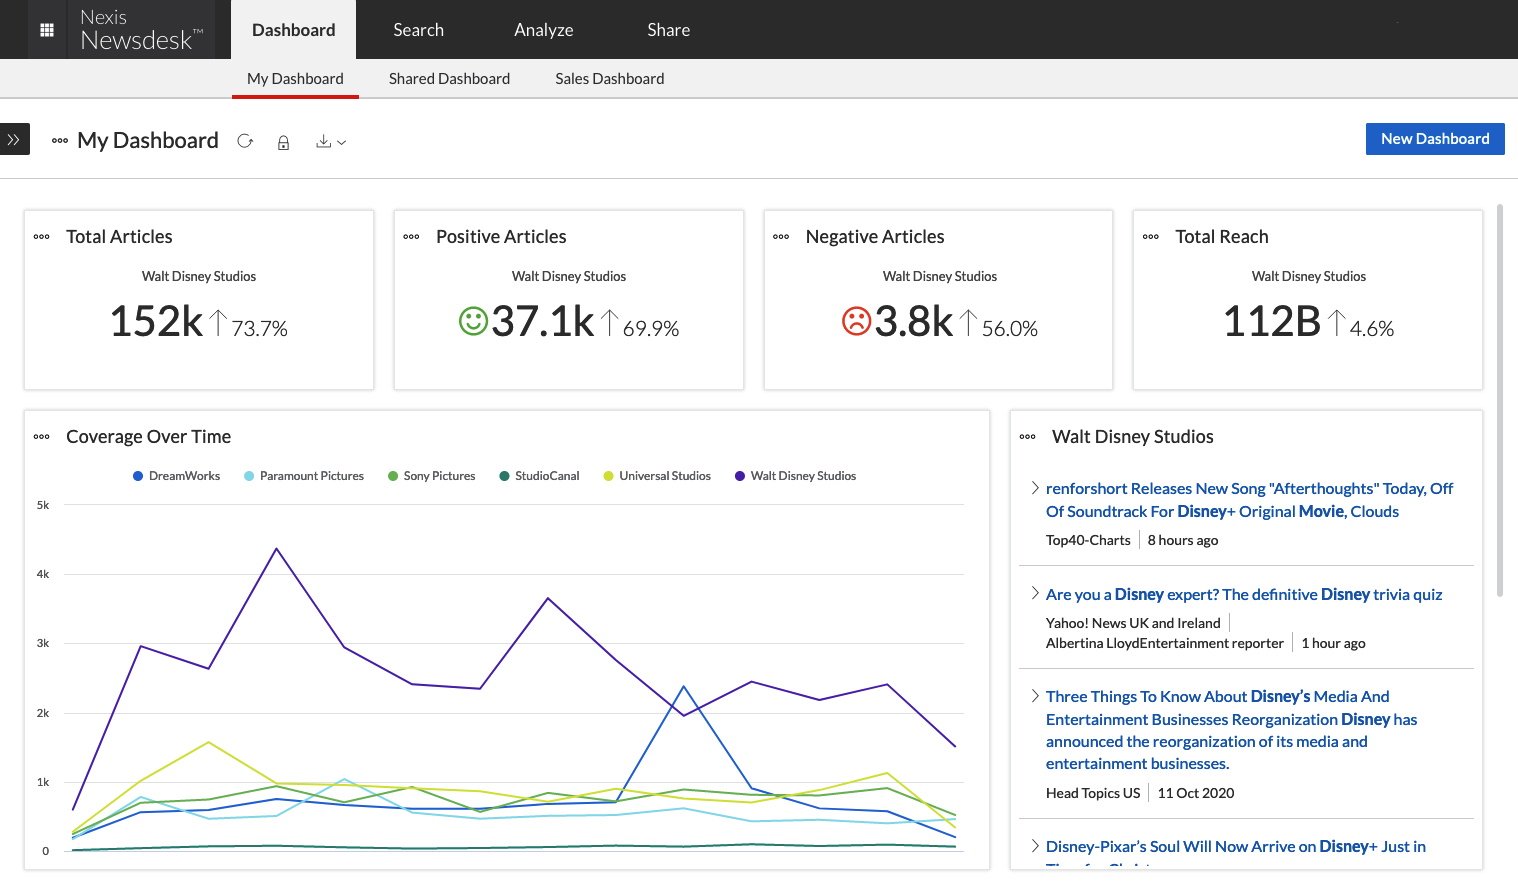Click the Yahoo! News UK and Ireland source
Image resolution: width=1518 pixels, height=886 pixels.
click(x=1133, y=623)
